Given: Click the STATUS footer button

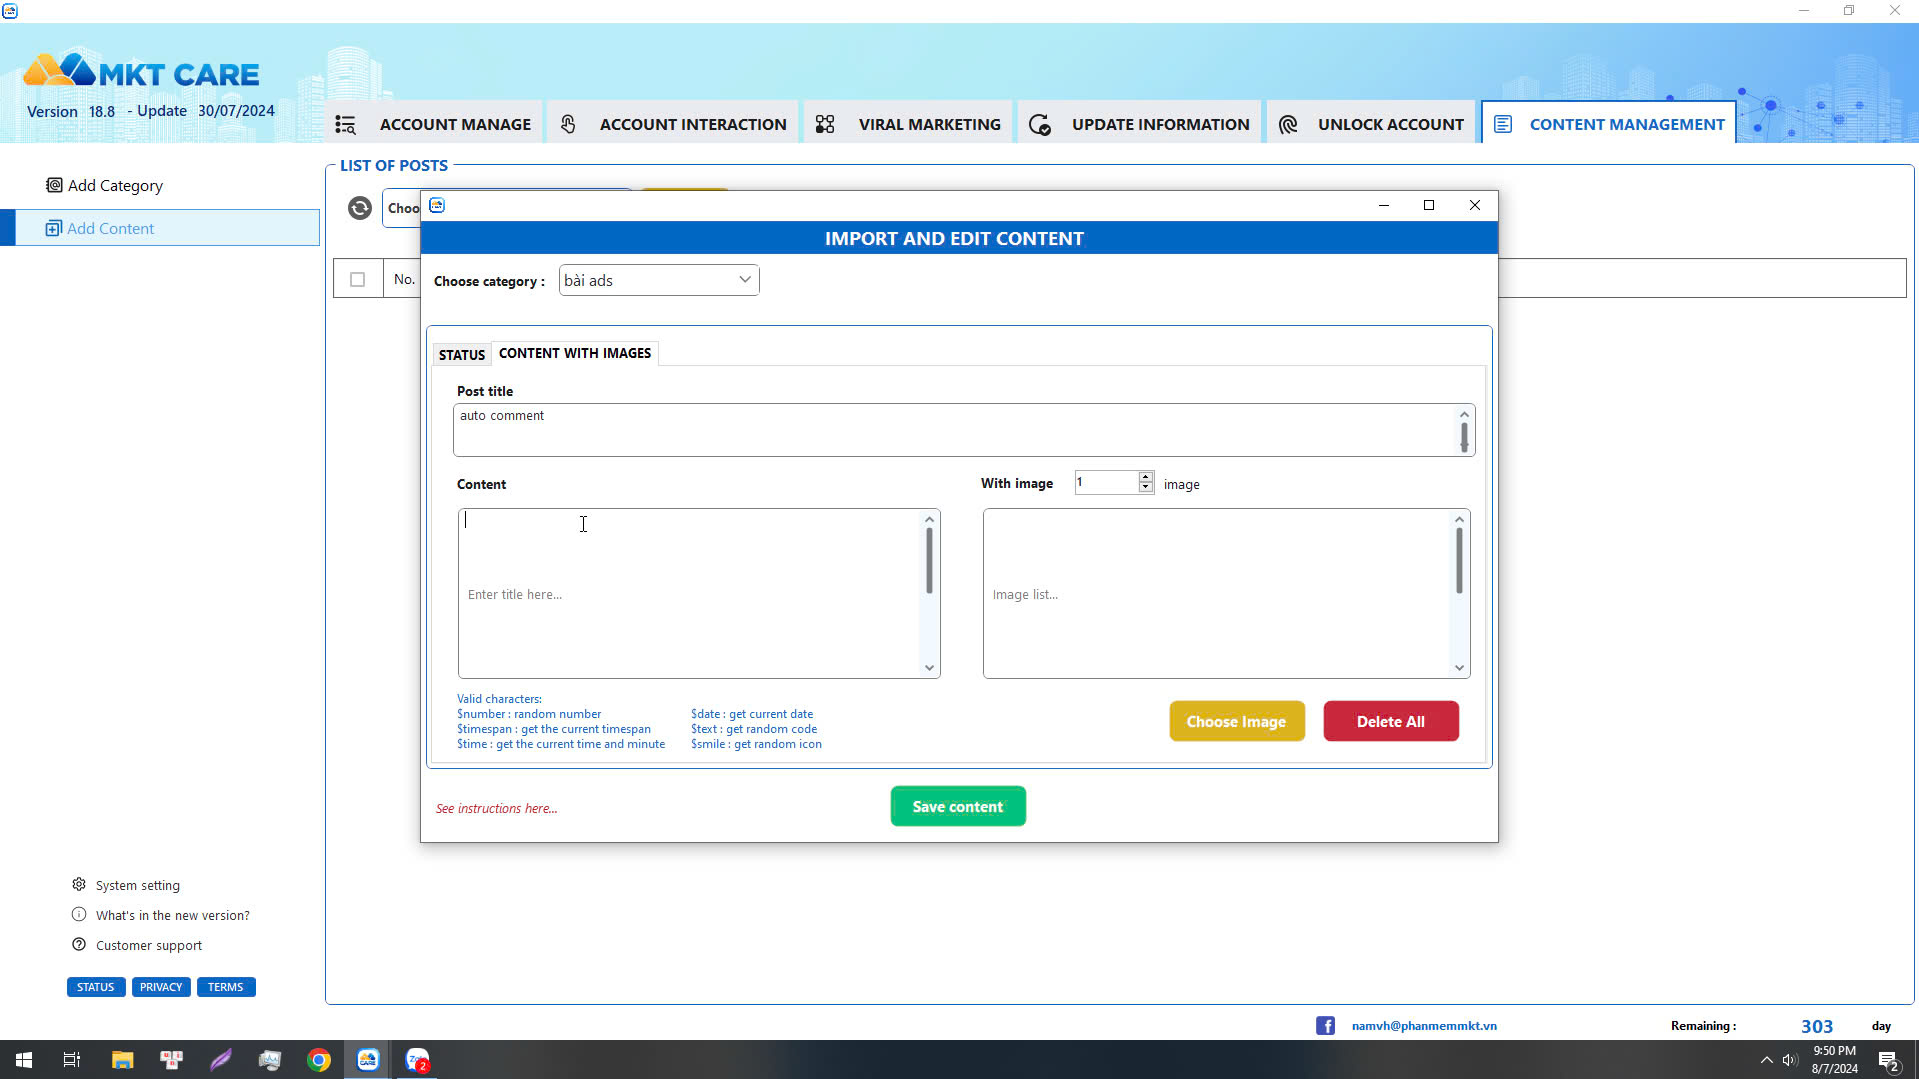Looking at the screenshot, I should (x=96, y=987).
